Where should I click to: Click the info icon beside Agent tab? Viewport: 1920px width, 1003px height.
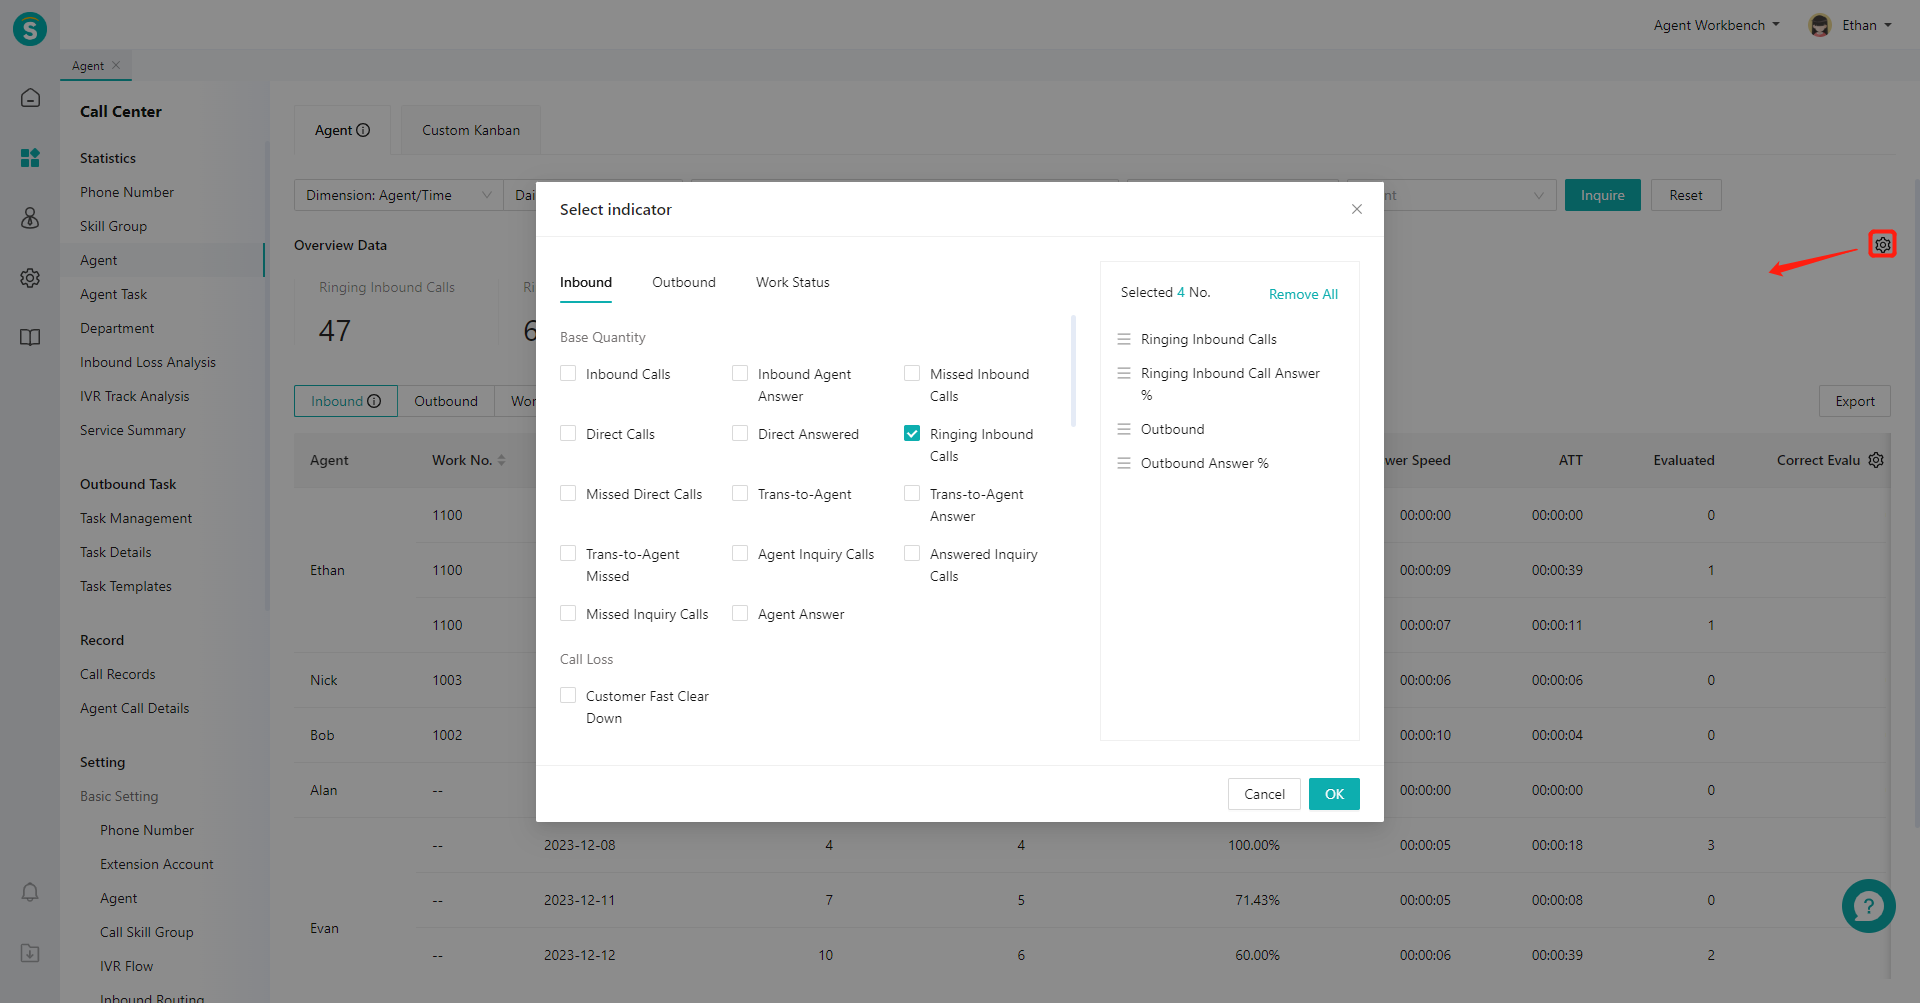[x=363, y=130]
